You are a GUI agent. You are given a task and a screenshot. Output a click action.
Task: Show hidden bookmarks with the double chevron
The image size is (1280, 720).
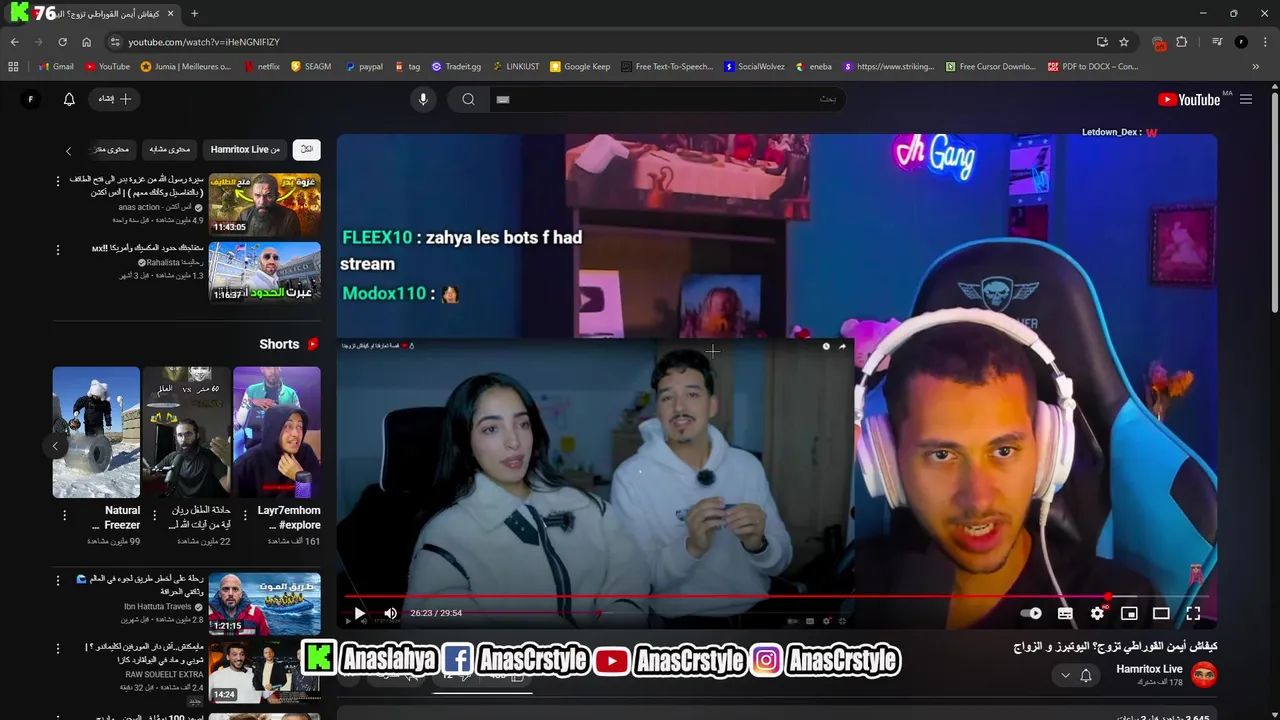click(1256, 67)
